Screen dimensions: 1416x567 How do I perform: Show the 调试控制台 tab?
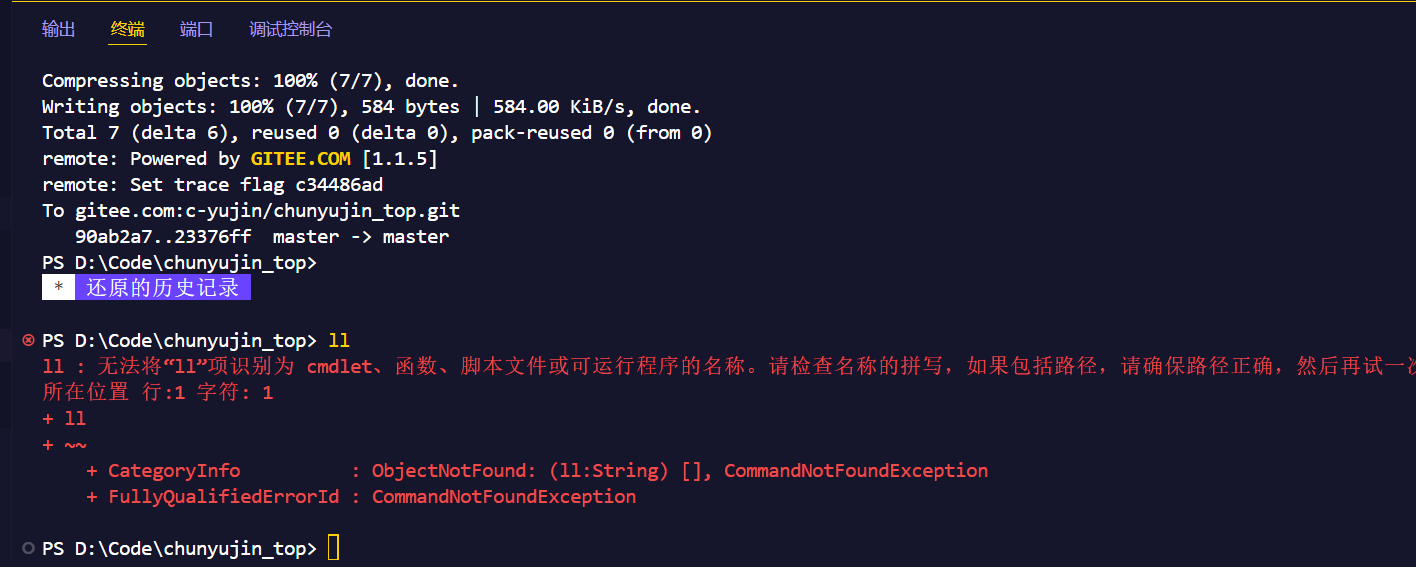[290, 30]
